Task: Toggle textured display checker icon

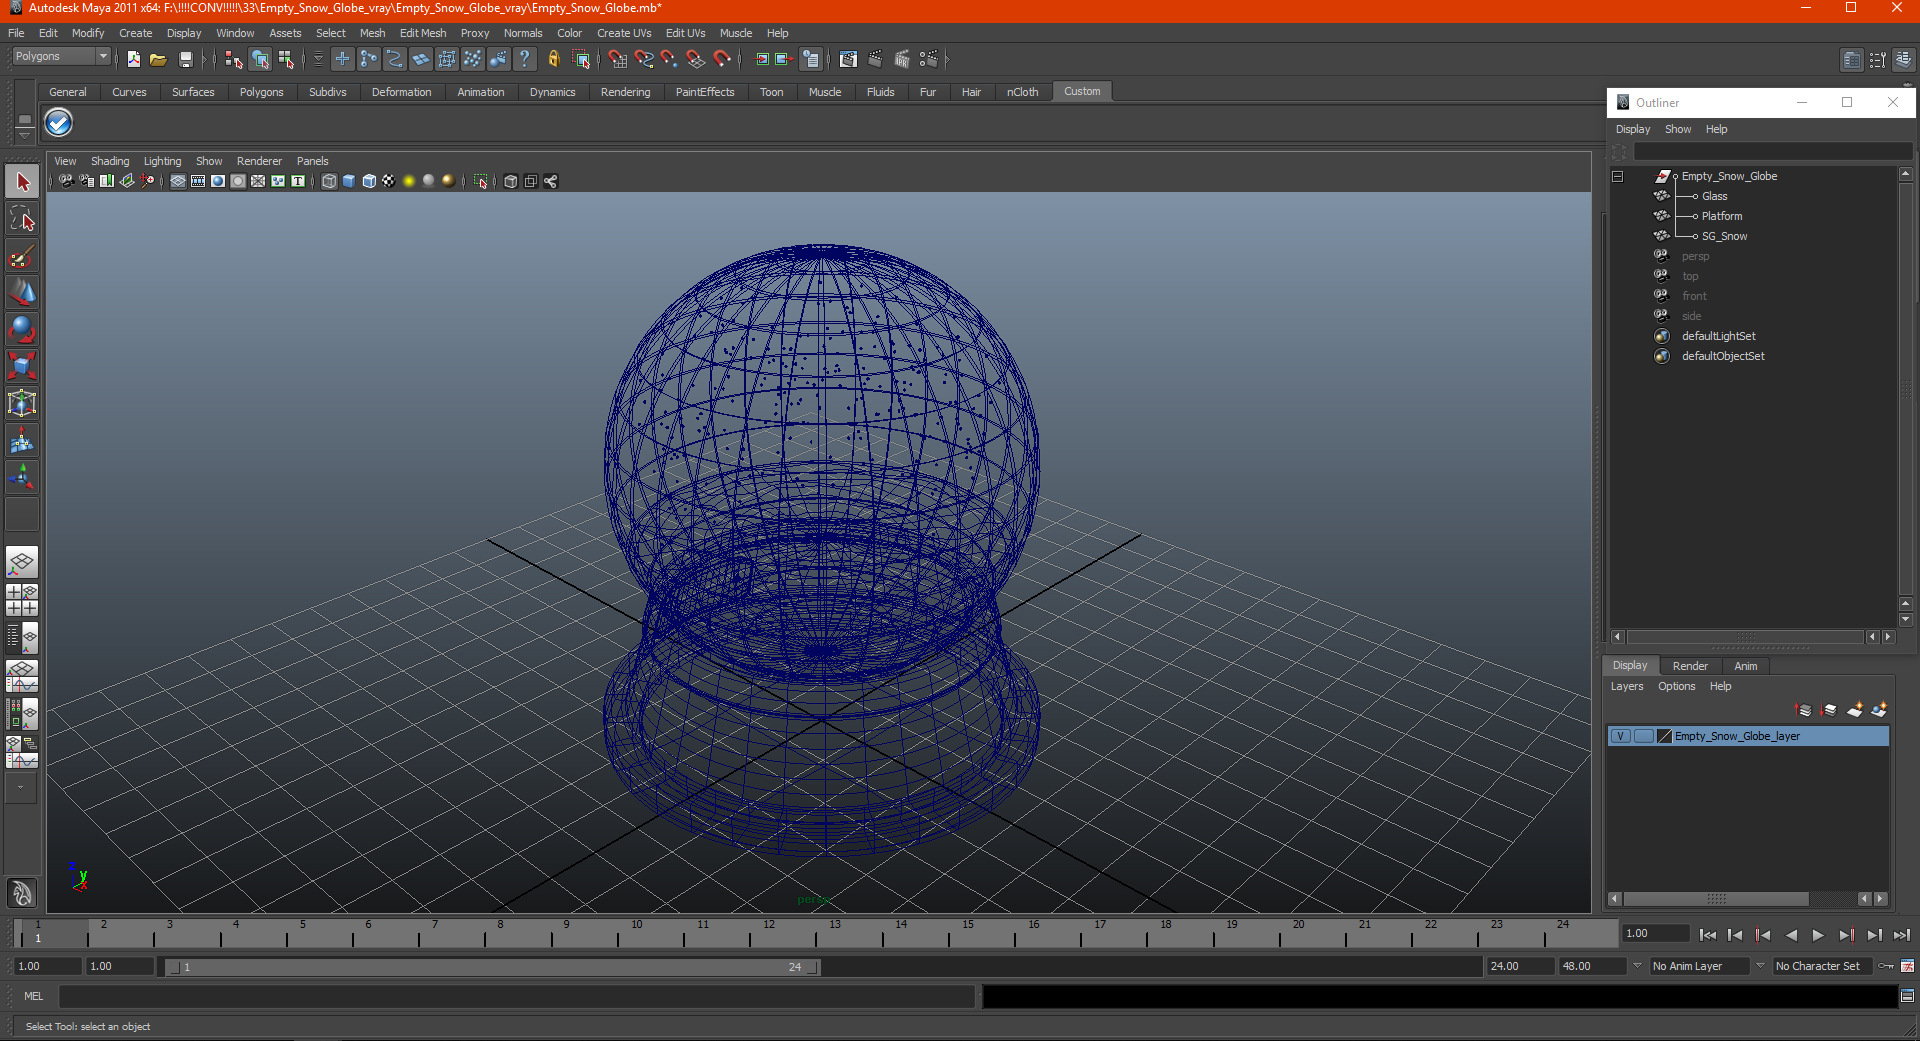Action: (x=389, y=181)
